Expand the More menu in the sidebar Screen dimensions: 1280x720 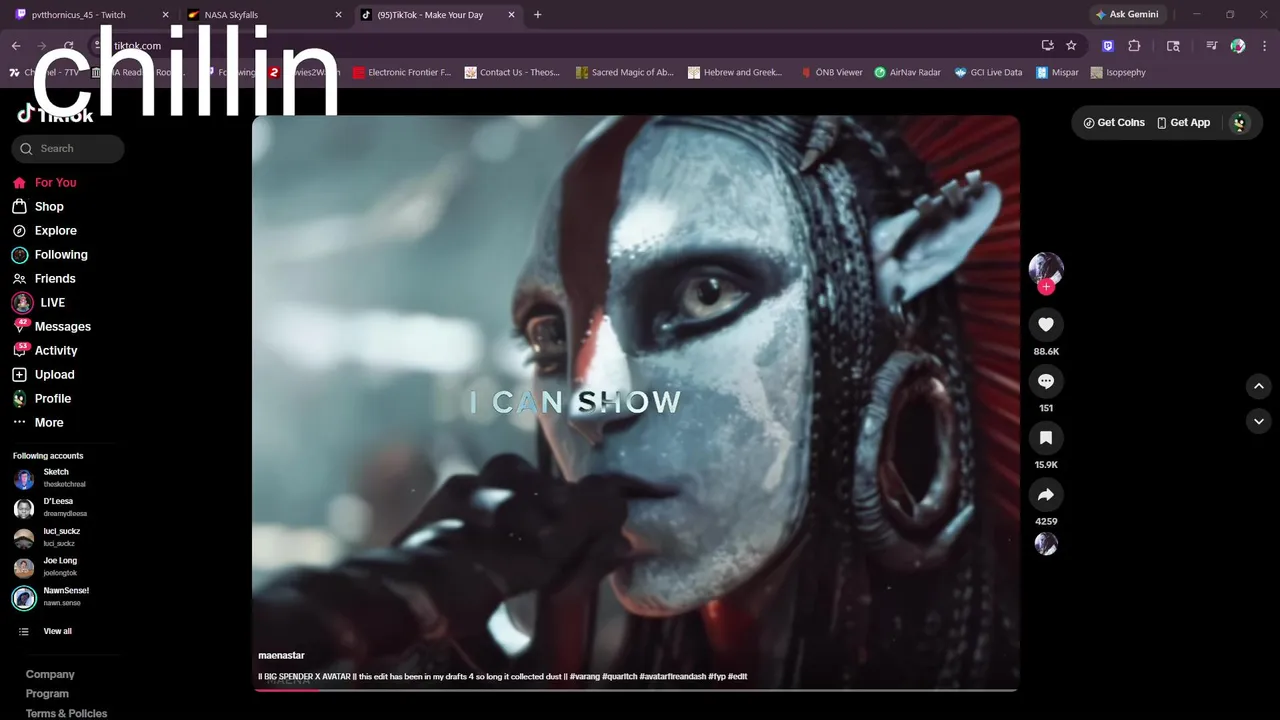[38, 422]
